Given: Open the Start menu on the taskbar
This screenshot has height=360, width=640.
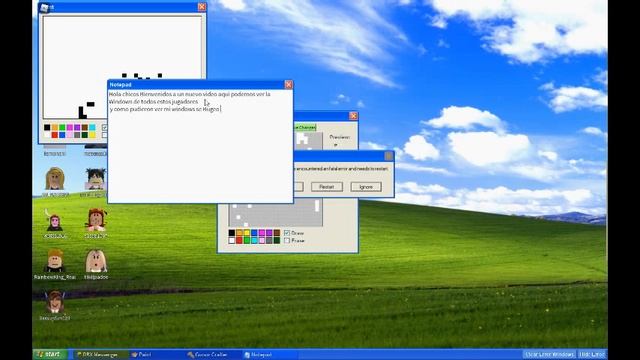Looking at the screenshot, I should point(50,354).
